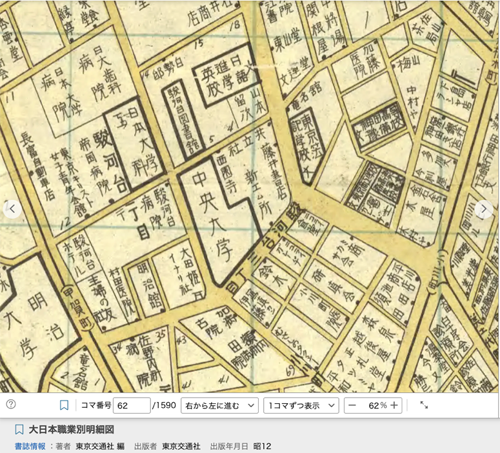Open the help question mark icon
Image resolution: width=500 pixels, height=453 pixels.
click(x=11, y=404)
